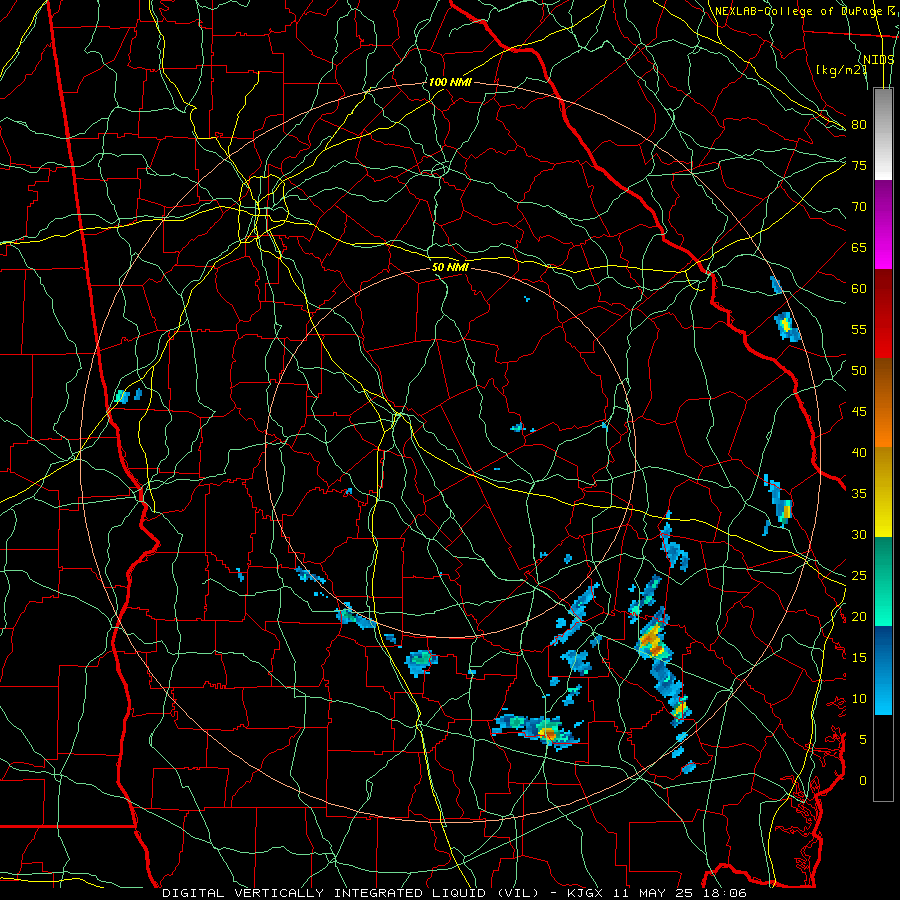Pick the black bottom segment of color bar

coord(883,758)
